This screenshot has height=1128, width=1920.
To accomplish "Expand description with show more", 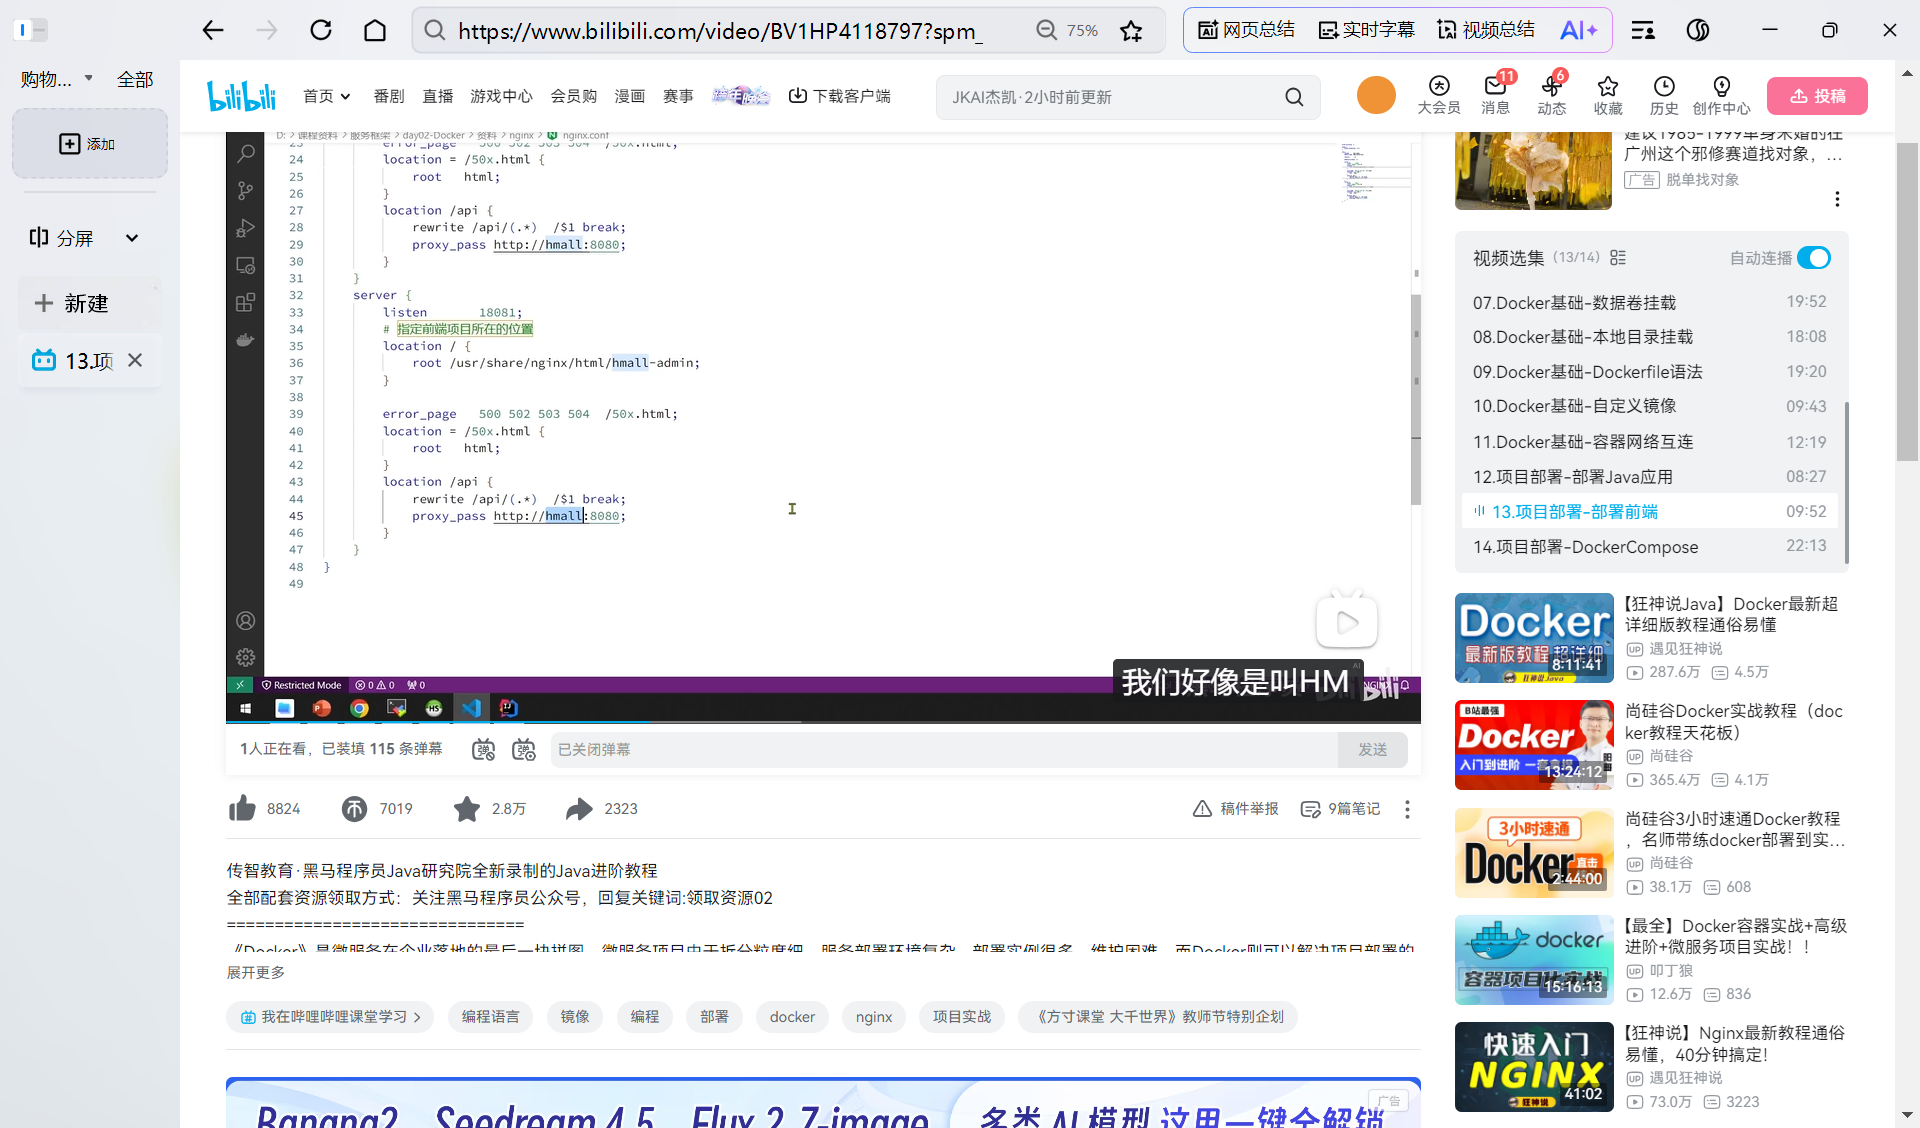I will pyautogui.click(x=256, y=972).
